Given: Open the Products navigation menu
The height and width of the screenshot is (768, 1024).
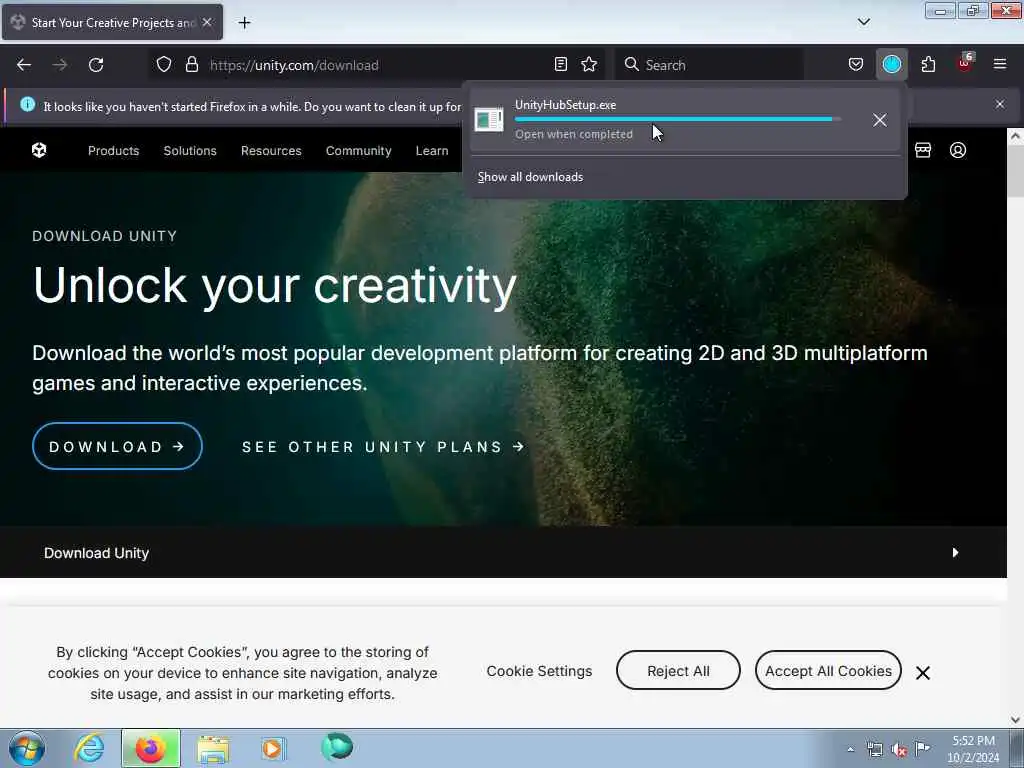Looking at the screenshot, I should tap(114, 151).
